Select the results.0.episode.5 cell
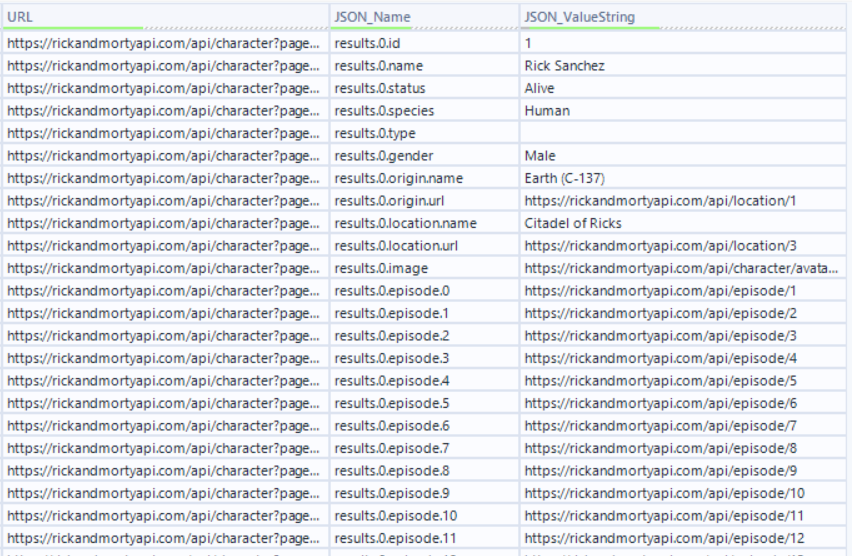The width and height of the screenshot is (852, 556). pos(424,404)
